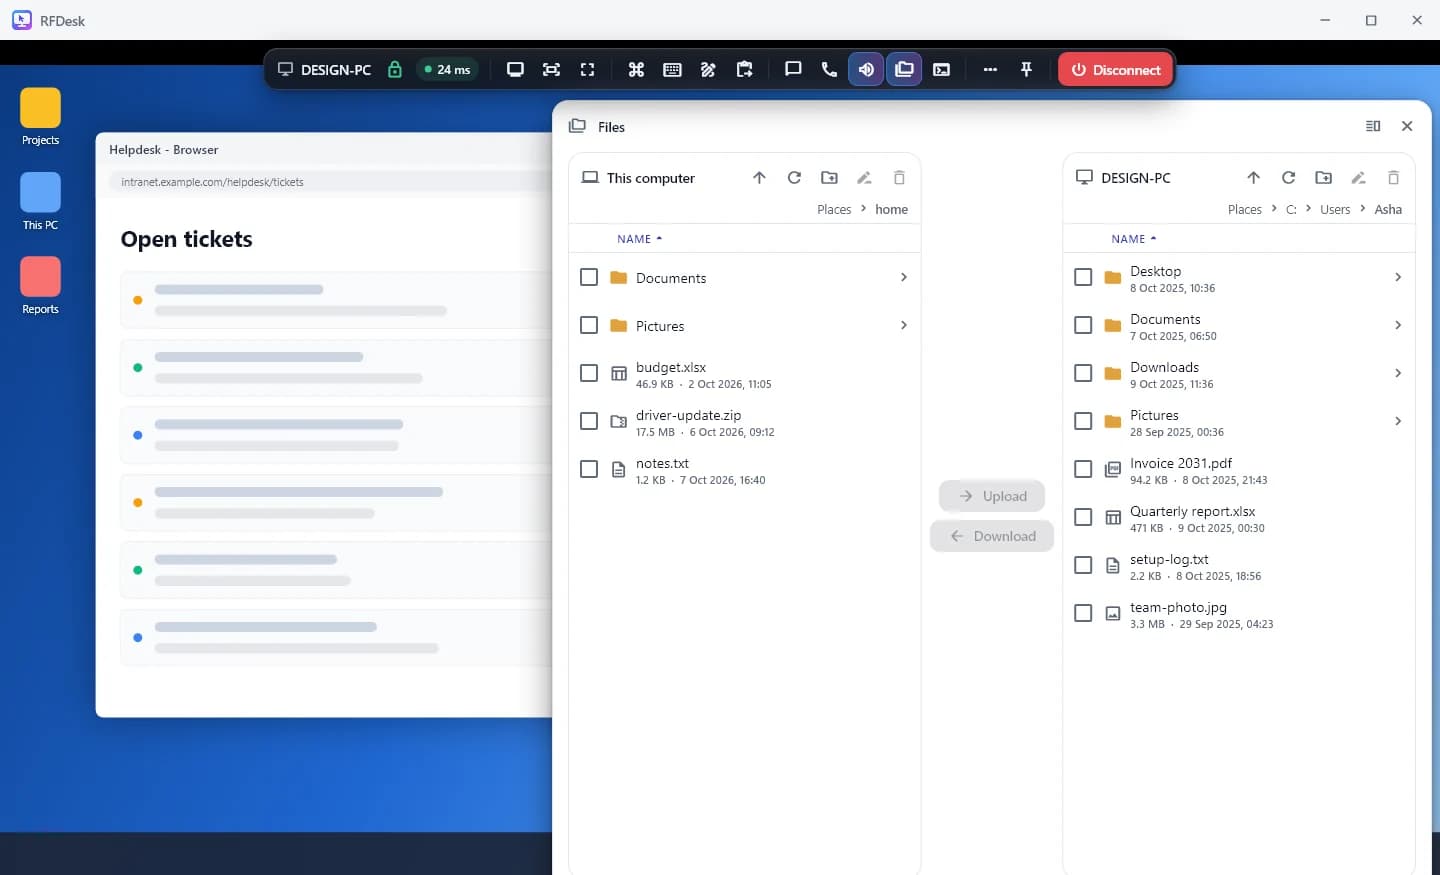Open the remote Desktop folder chevron
1440x875 pixels.
1397,277
